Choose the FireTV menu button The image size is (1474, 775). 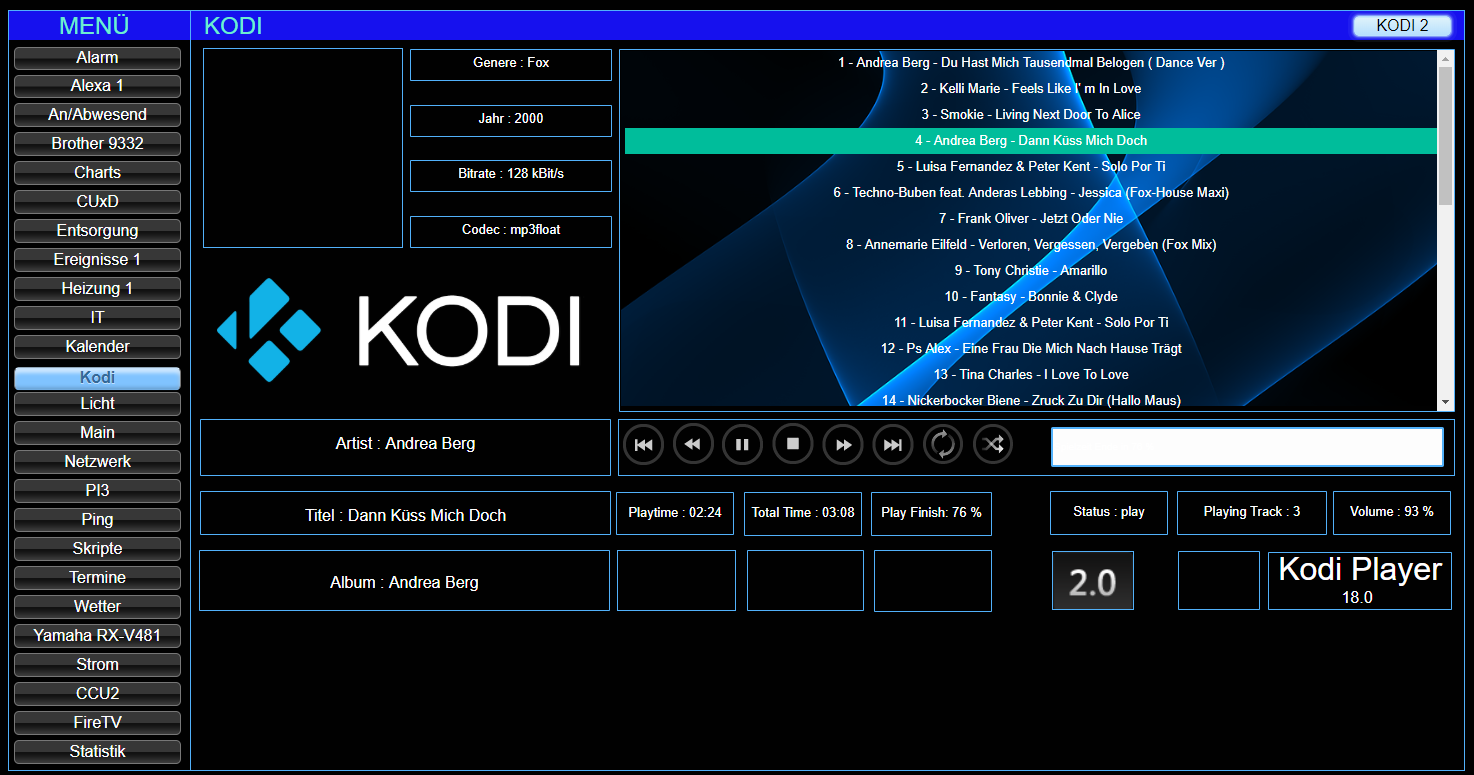click(x=97, y=723)
